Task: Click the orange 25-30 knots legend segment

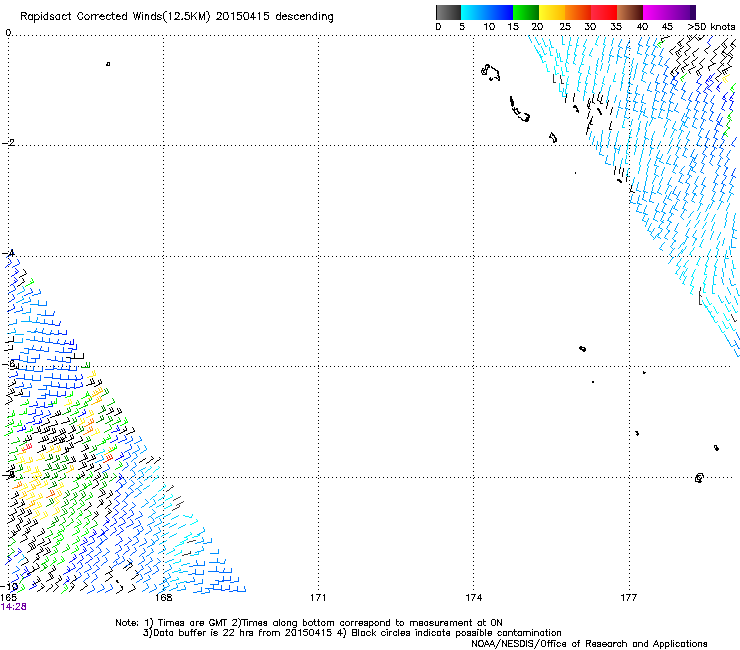Action: pos(578,12)
